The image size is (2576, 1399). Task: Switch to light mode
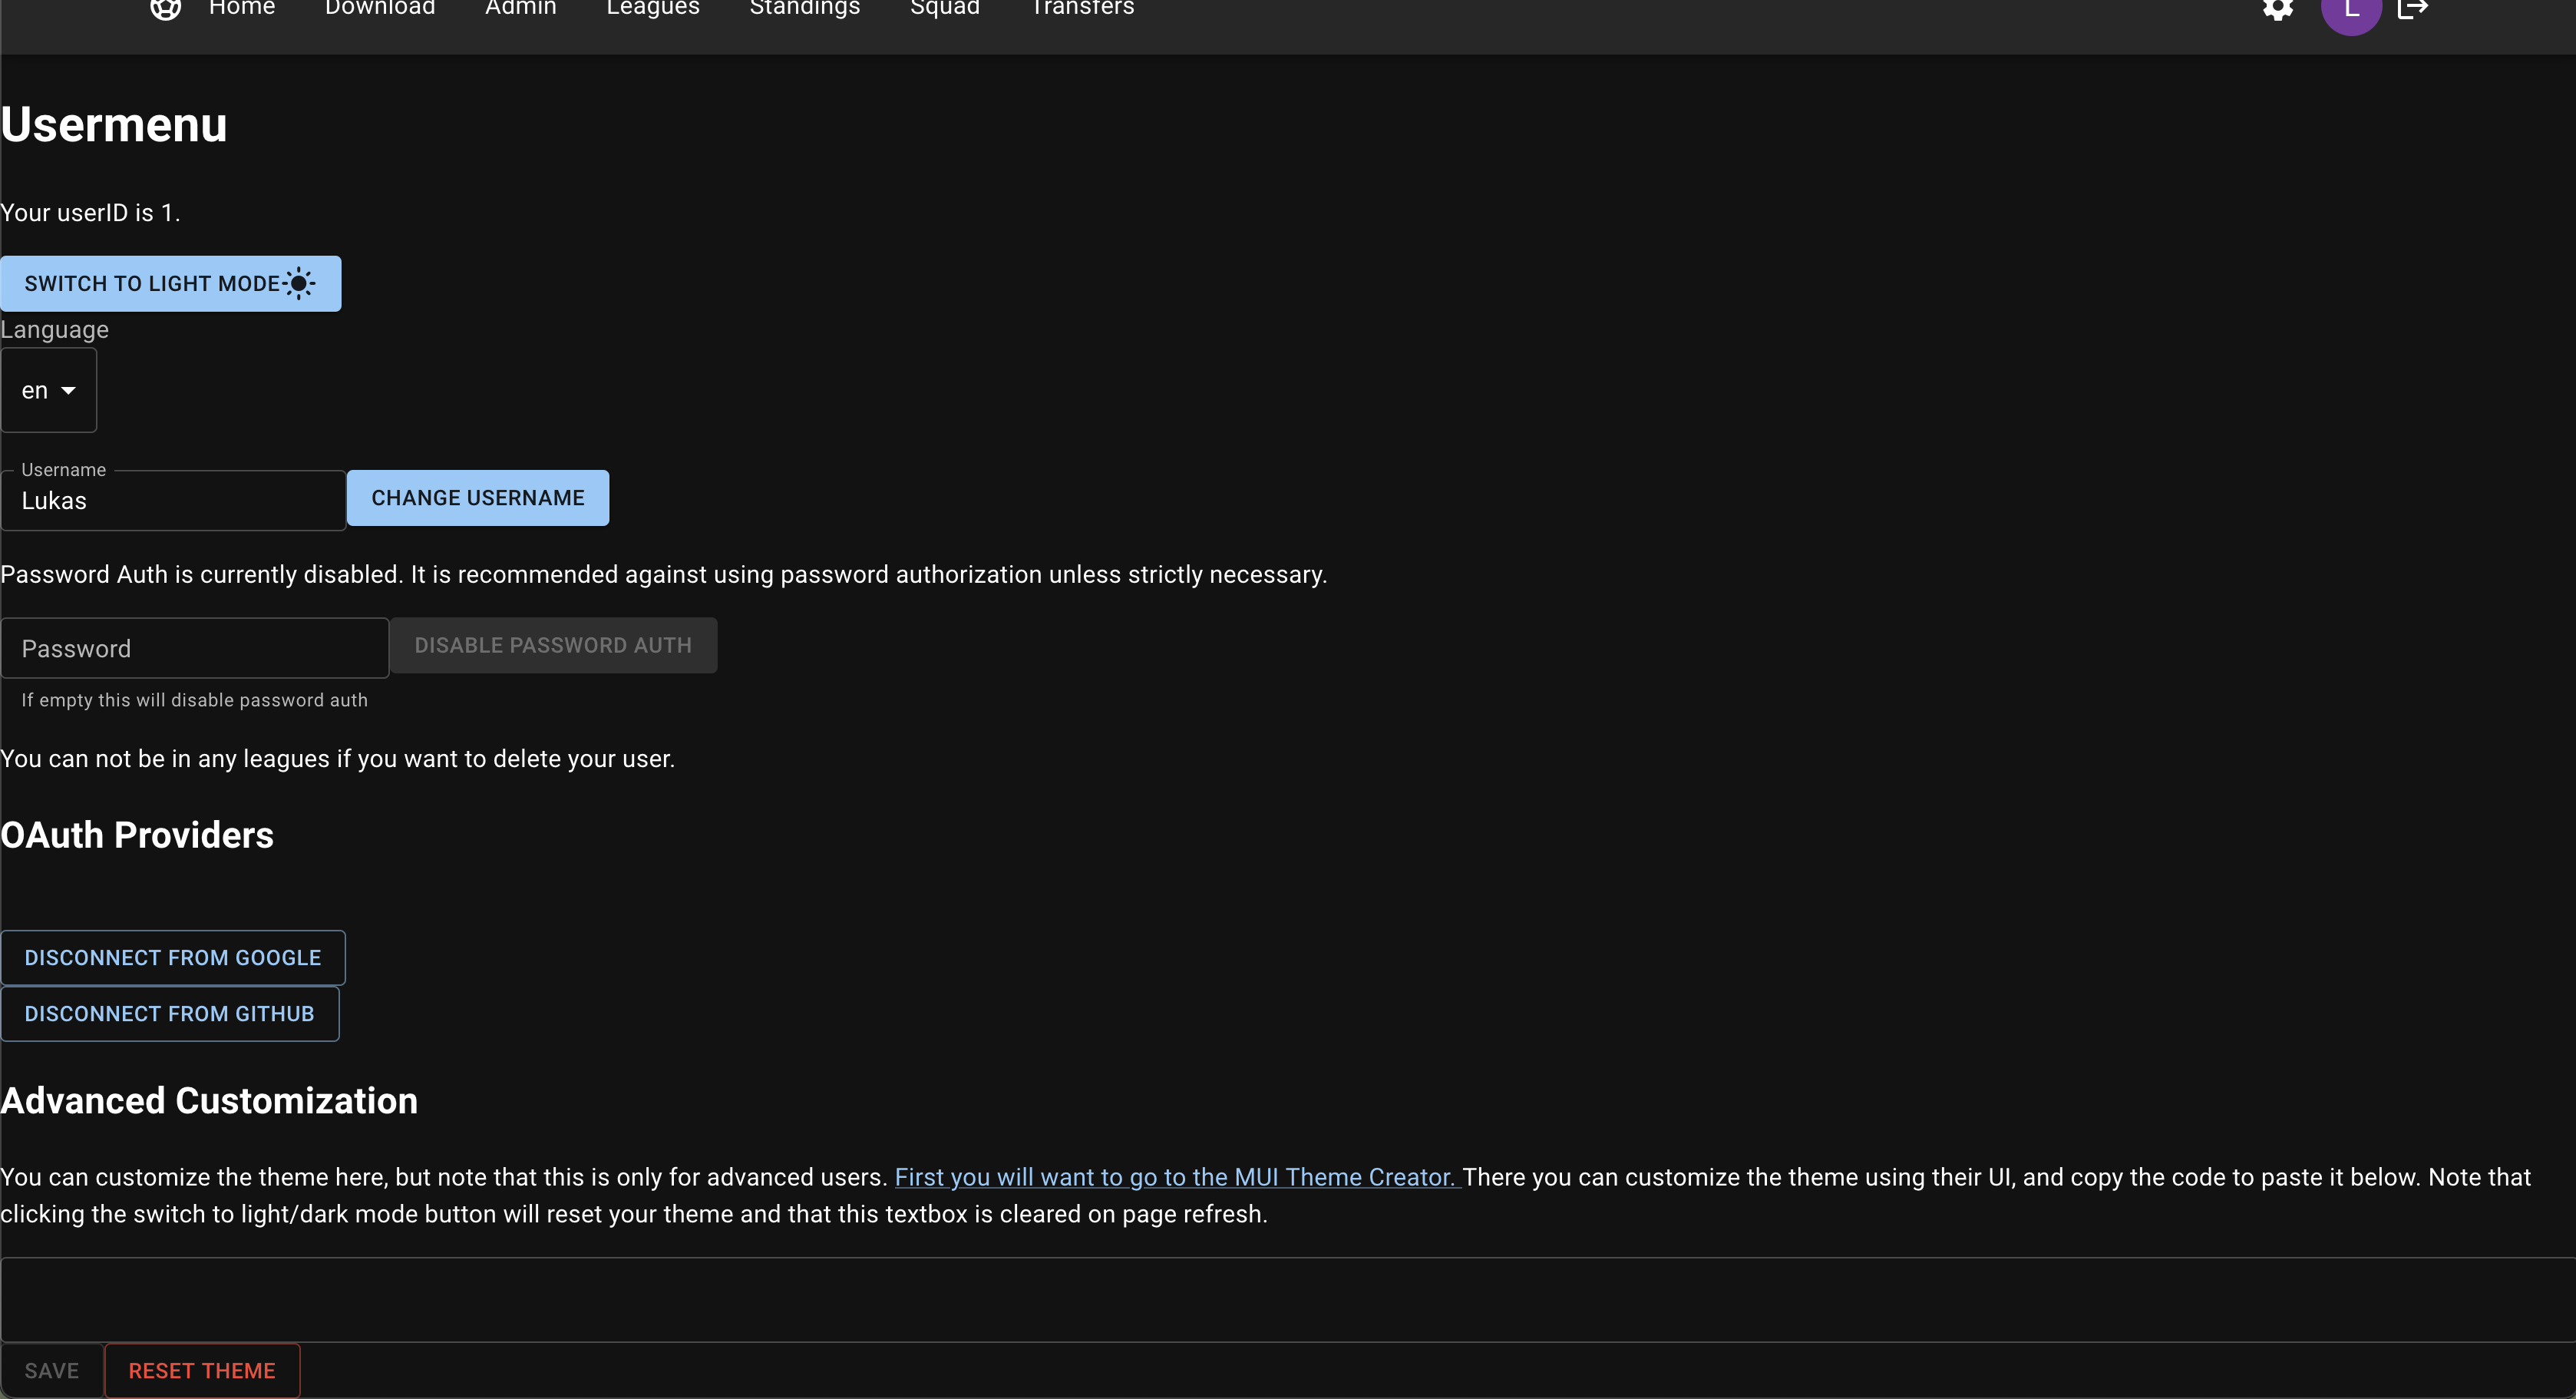pyautogui.click(x=171, y=284)
